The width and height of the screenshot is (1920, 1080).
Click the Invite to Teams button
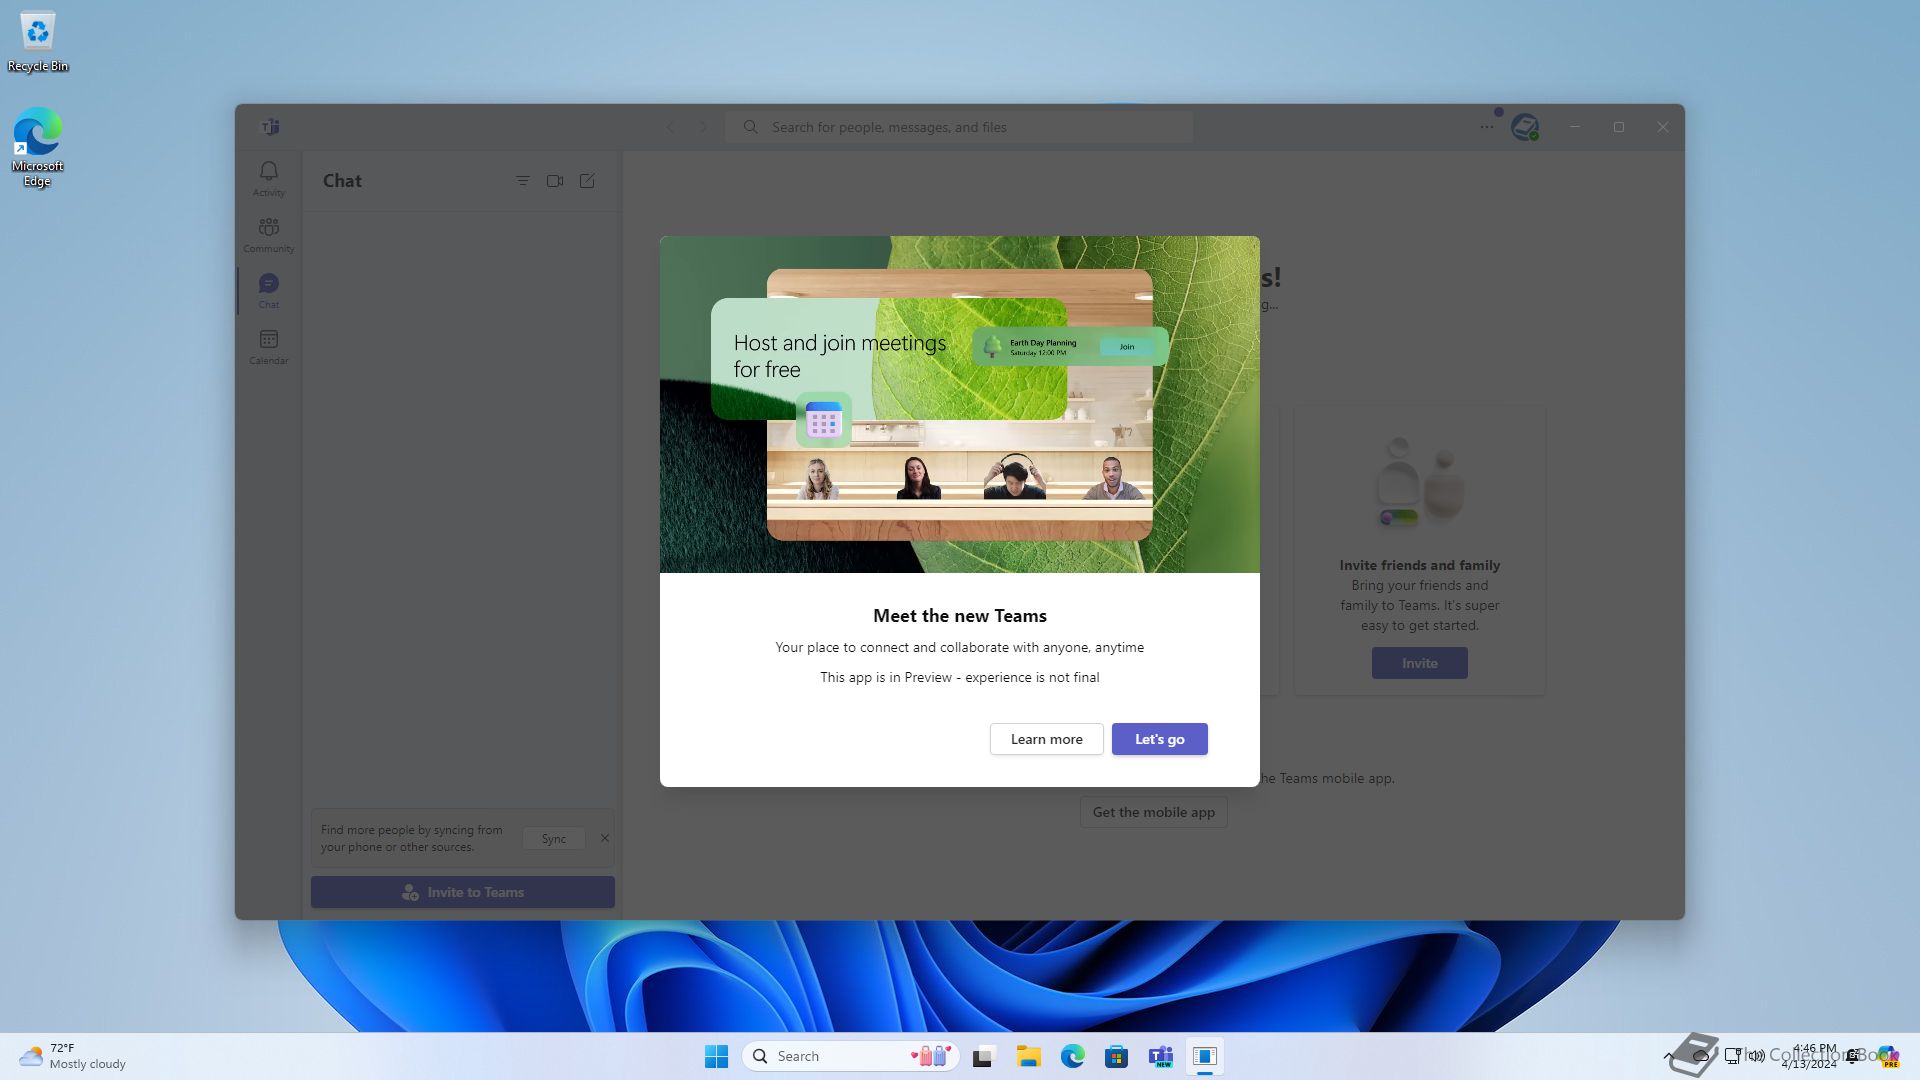click(x=463, y=892)
